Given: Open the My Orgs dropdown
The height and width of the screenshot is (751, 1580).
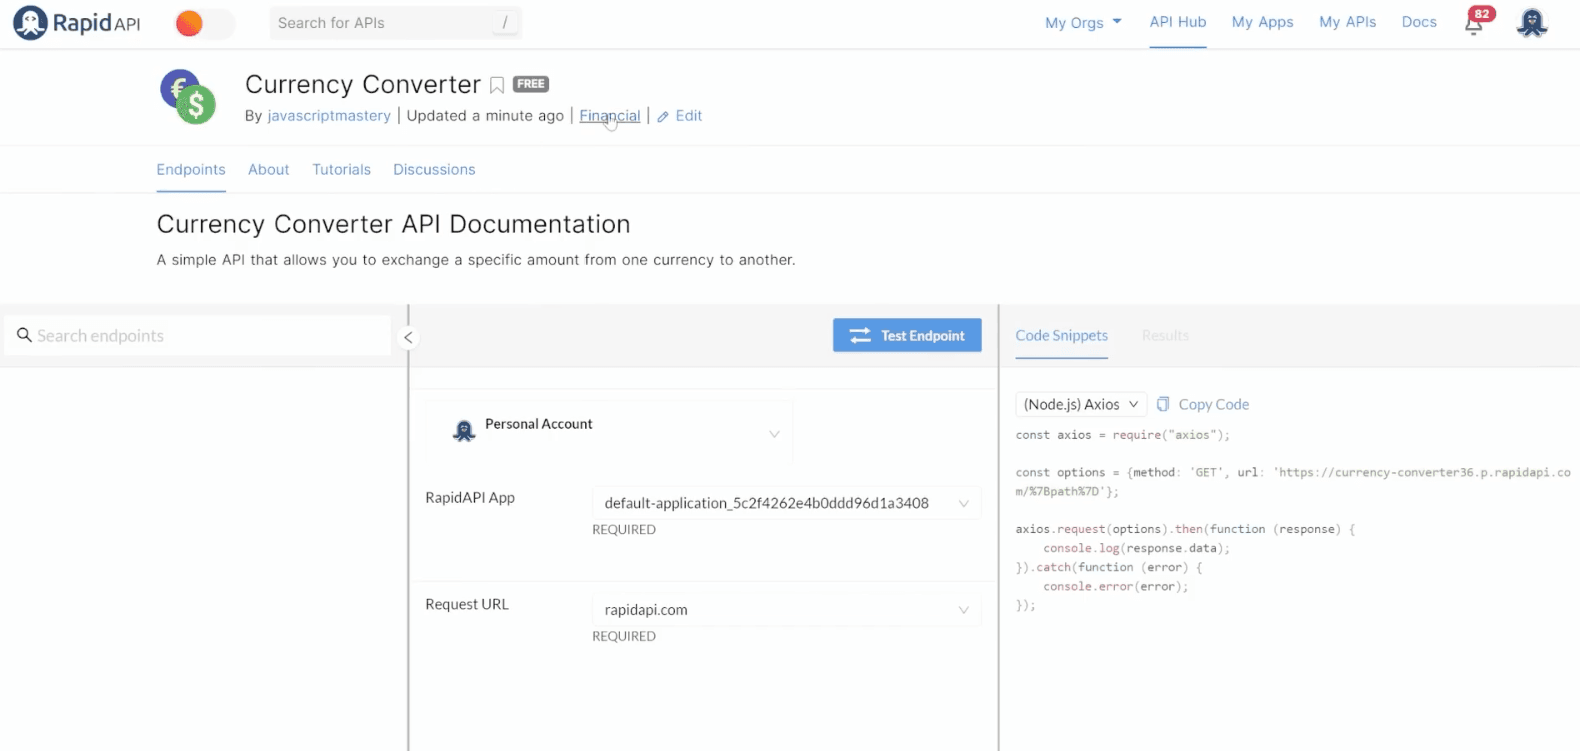Looking at the screenshot, I should pos(1083,22).
